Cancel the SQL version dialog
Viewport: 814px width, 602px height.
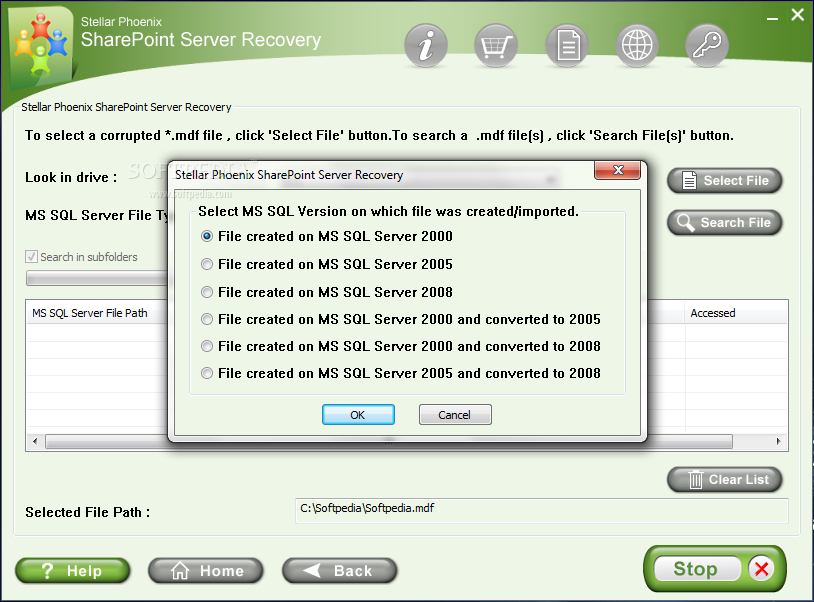pyautogui.click(x=455, y=415)
